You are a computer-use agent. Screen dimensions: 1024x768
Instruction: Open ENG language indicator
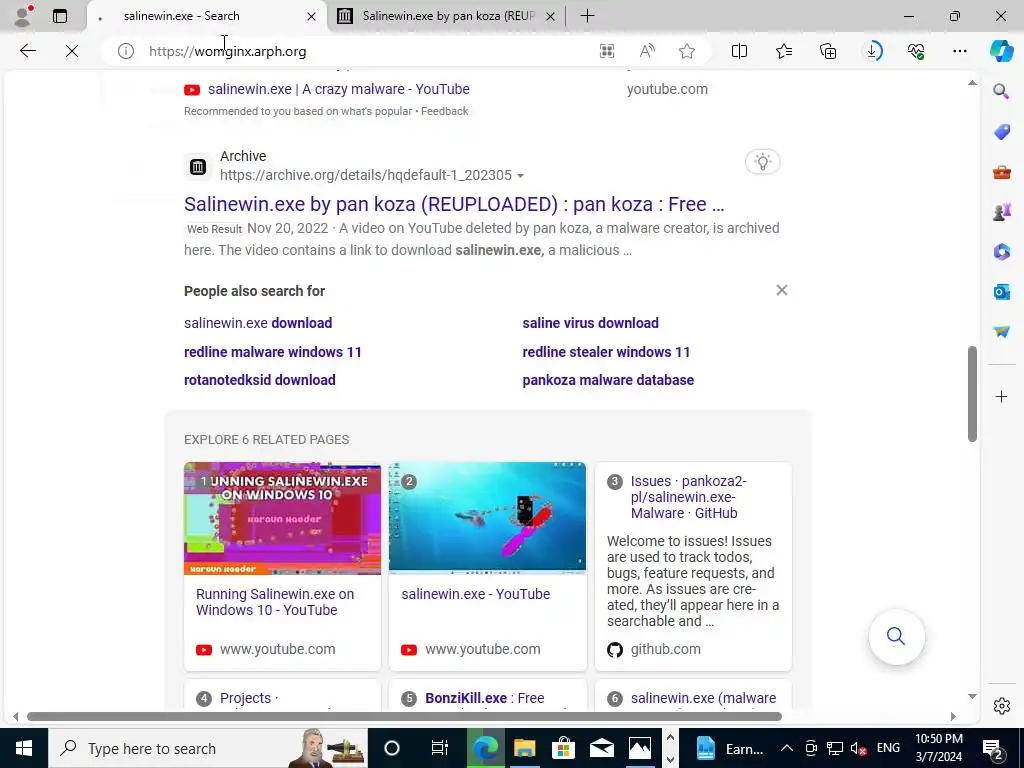(x=888, y=748)
